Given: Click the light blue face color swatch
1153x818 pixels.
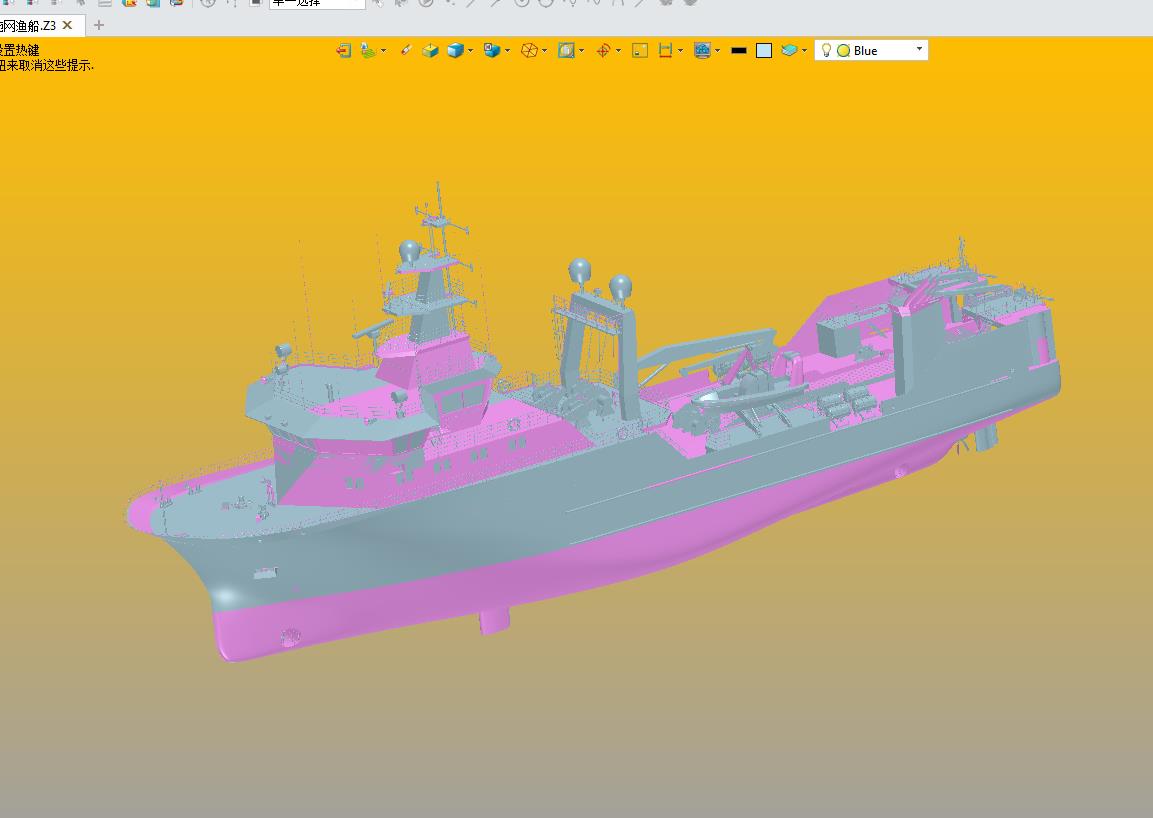Looking at the screenshot, I should tap(764, 50).
